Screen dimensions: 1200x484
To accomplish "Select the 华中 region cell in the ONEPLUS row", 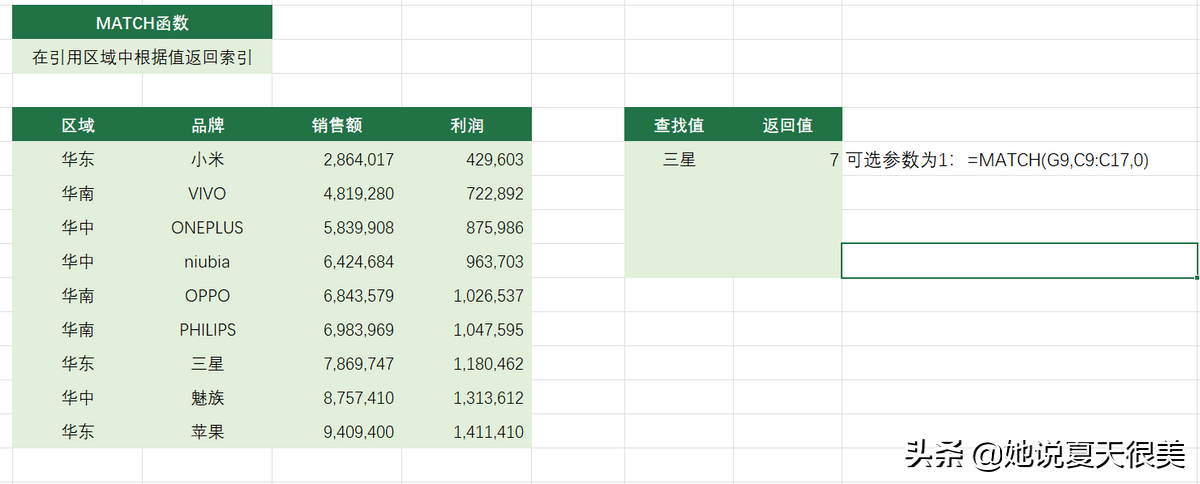I will 78,227.
